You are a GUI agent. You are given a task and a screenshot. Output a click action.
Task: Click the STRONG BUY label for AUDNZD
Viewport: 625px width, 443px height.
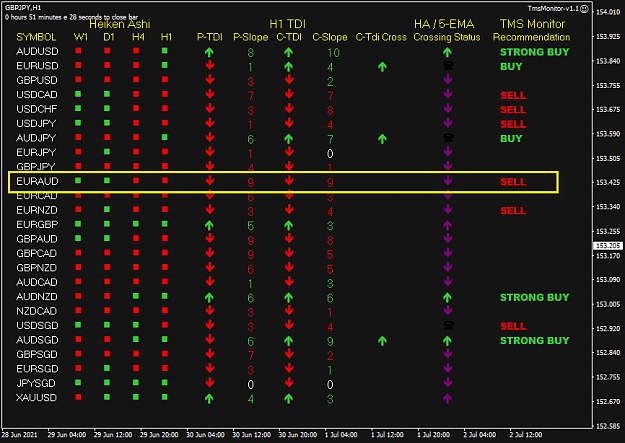point(535,297)
